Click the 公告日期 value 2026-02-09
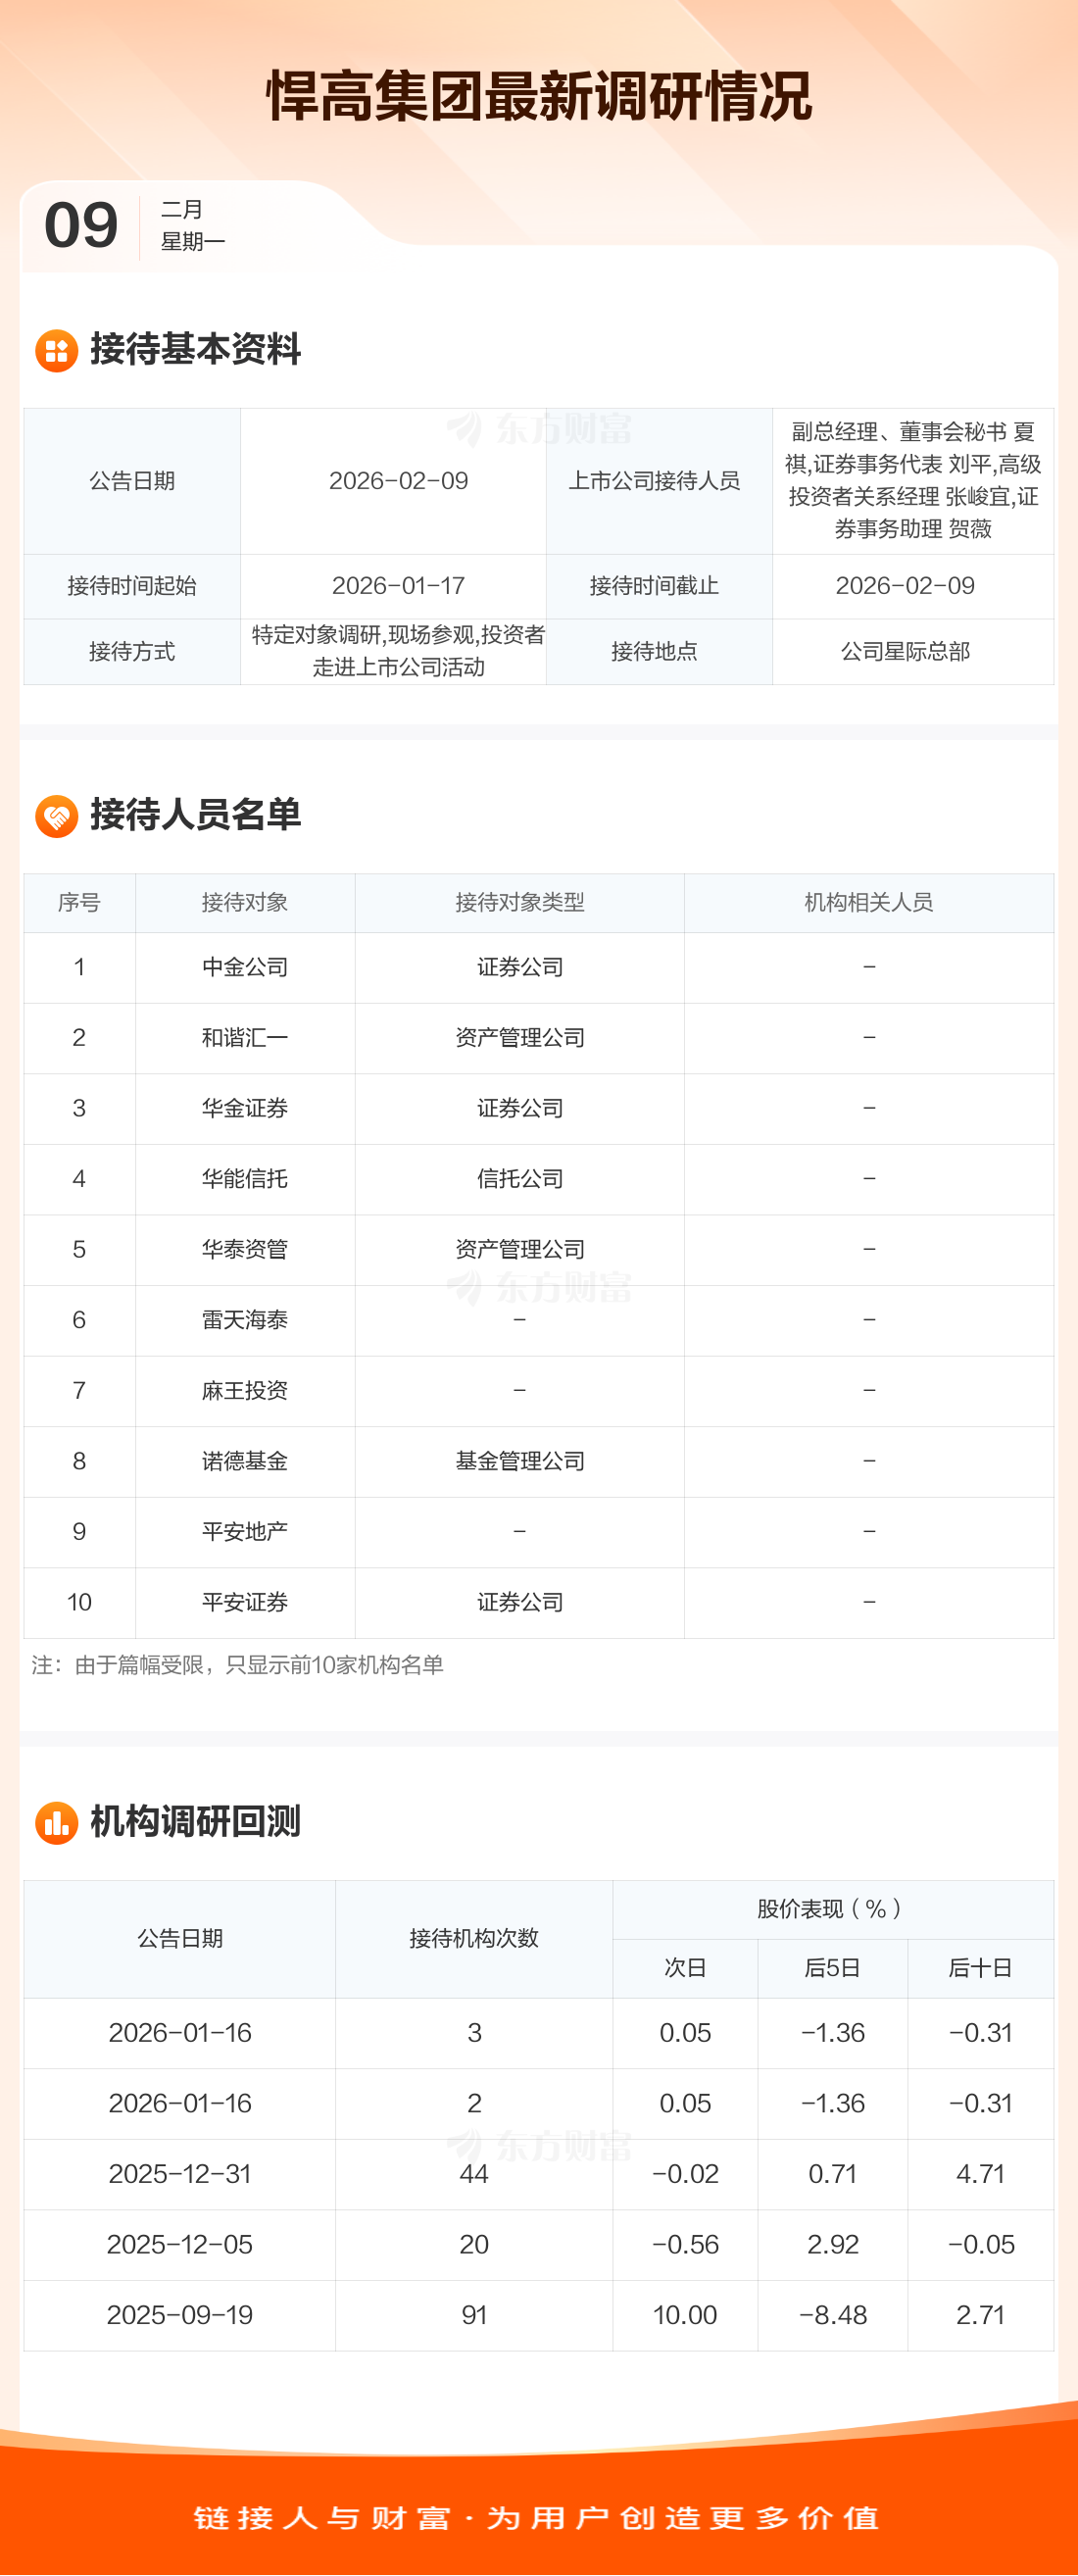Screen dimensions: 1078x2576 point(398,481)
